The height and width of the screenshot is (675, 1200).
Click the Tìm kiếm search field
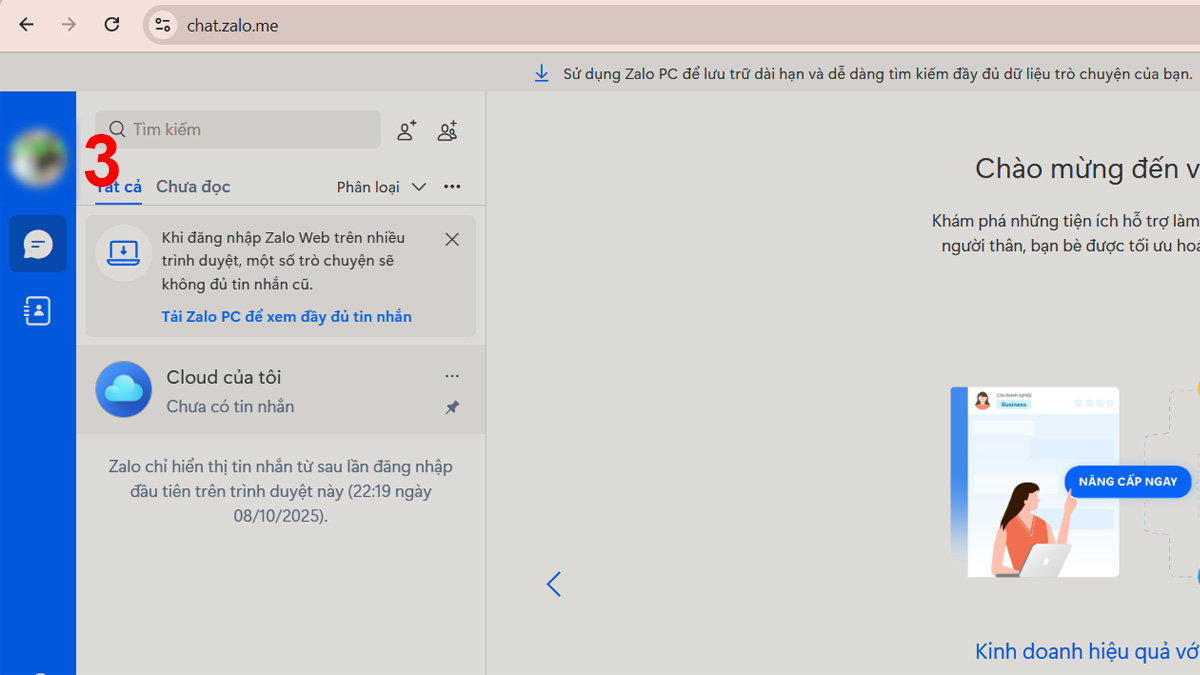pyautogui.click(x=238, y=129)
